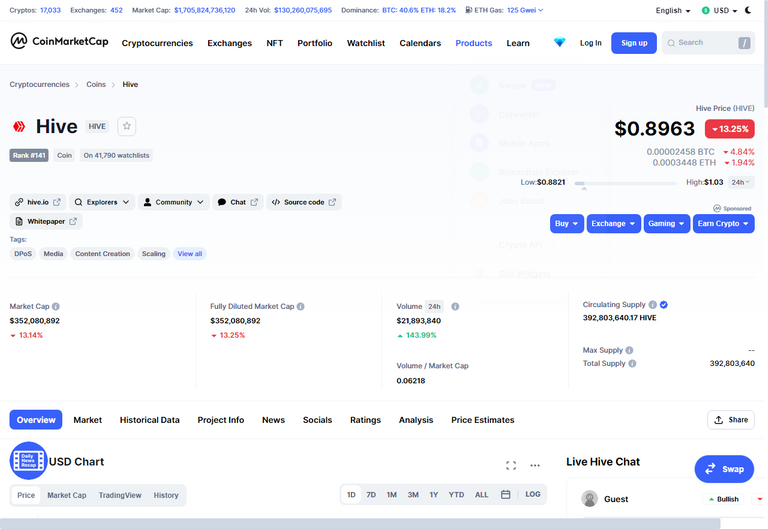The image size is (768, 529).
Task: Click the search magnifier icon
Action: pos(671,43)
